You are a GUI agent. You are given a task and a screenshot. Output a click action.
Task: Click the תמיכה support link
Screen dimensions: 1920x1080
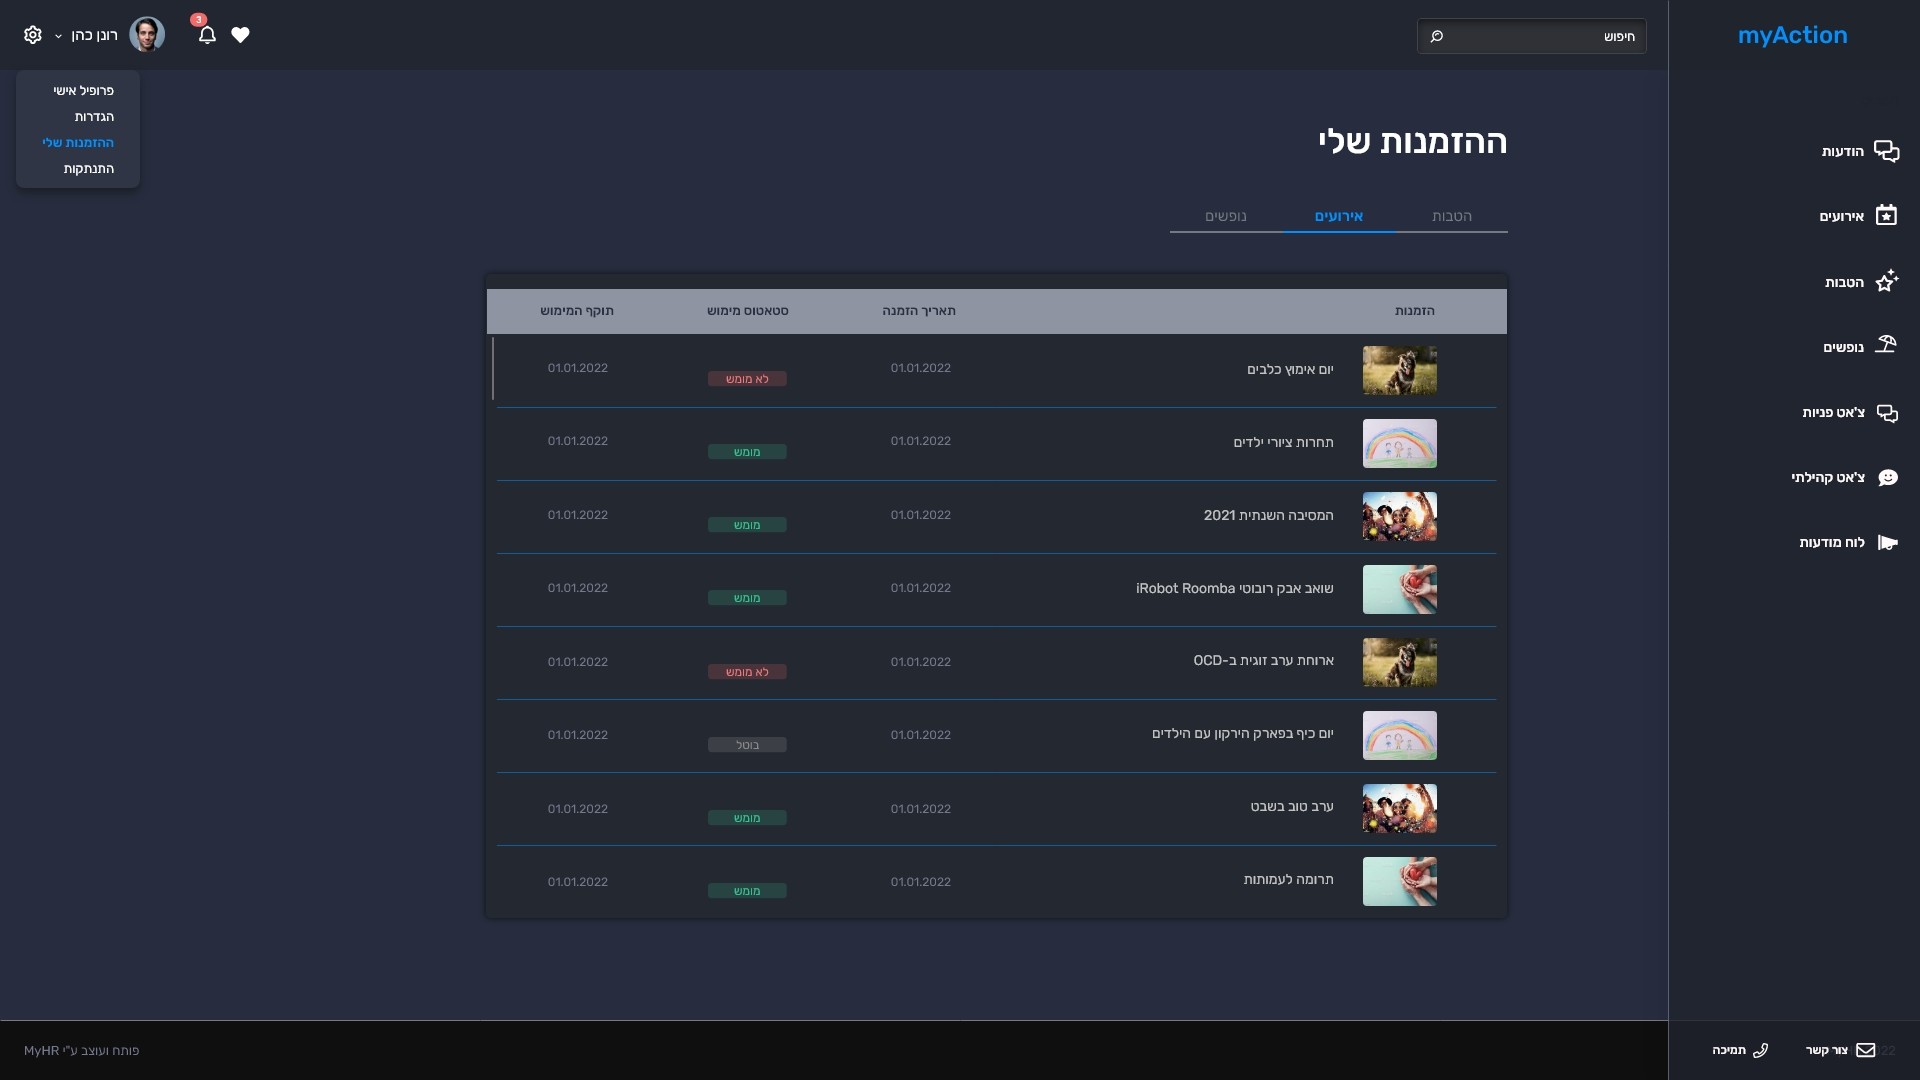[x=1739, y=1050]
